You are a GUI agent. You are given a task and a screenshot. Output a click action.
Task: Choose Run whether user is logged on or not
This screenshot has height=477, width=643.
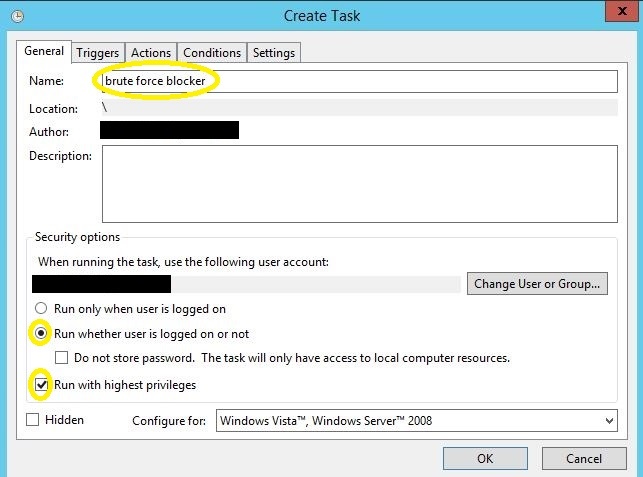coord(41,333)
